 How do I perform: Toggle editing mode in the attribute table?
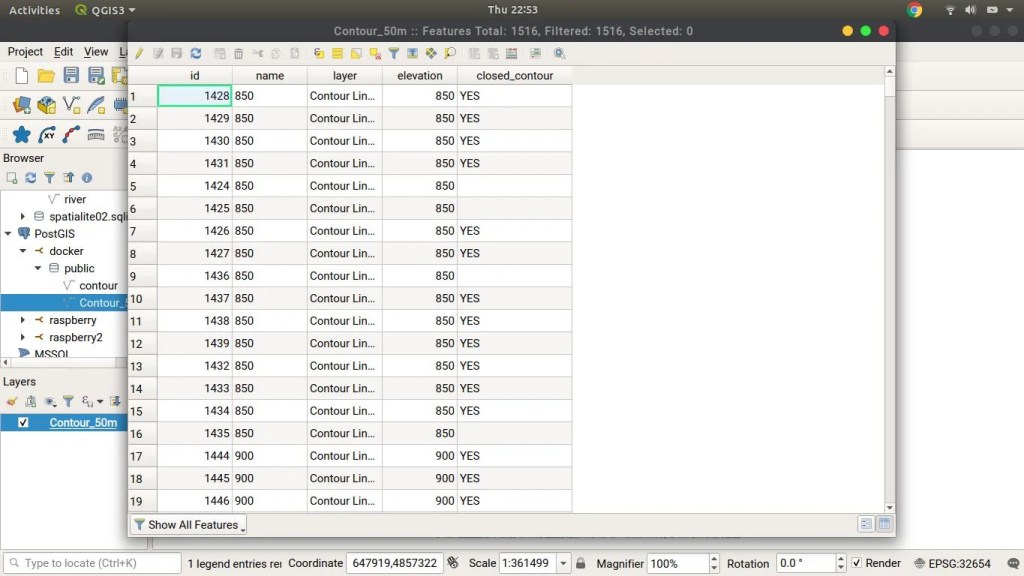(137, 53)
